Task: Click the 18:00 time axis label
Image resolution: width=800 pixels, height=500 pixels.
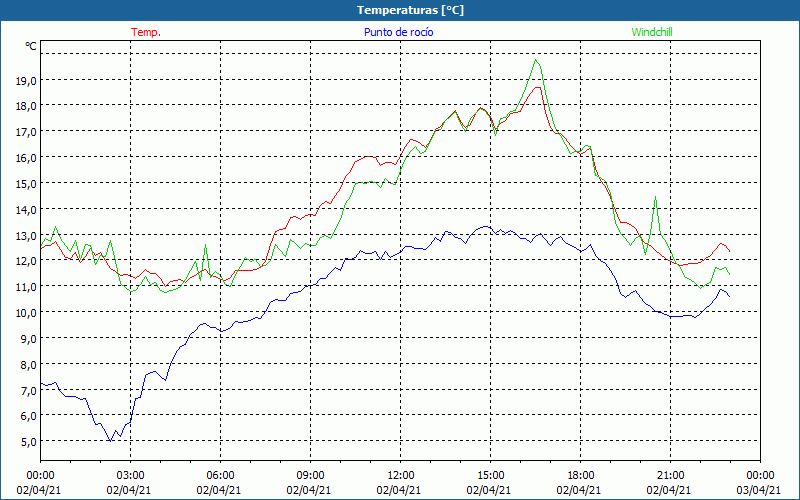Action: (x=581, y=476)
